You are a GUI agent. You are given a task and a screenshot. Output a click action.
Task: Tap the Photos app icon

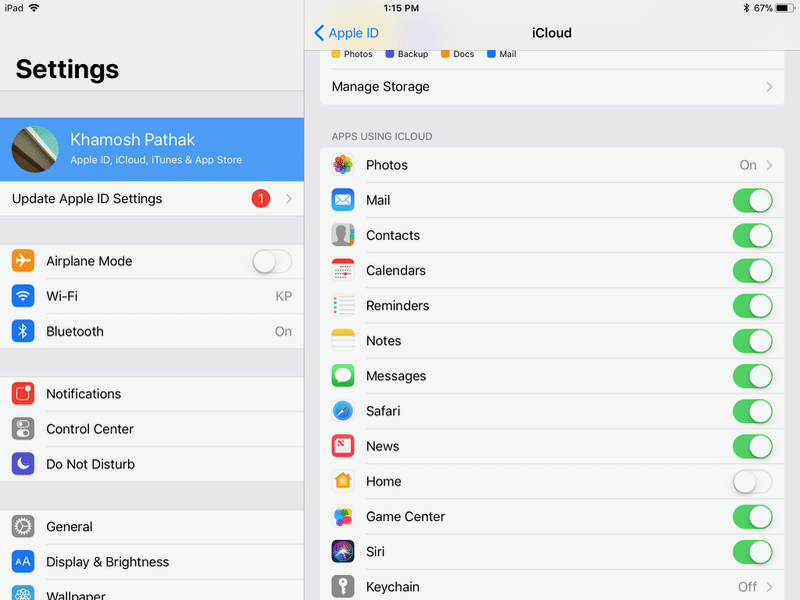click(343, 165)
